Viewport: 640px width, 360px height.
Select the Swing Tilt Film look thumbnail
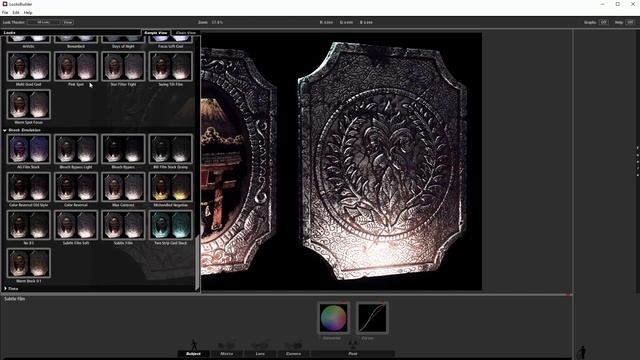[x=171, y=66]
